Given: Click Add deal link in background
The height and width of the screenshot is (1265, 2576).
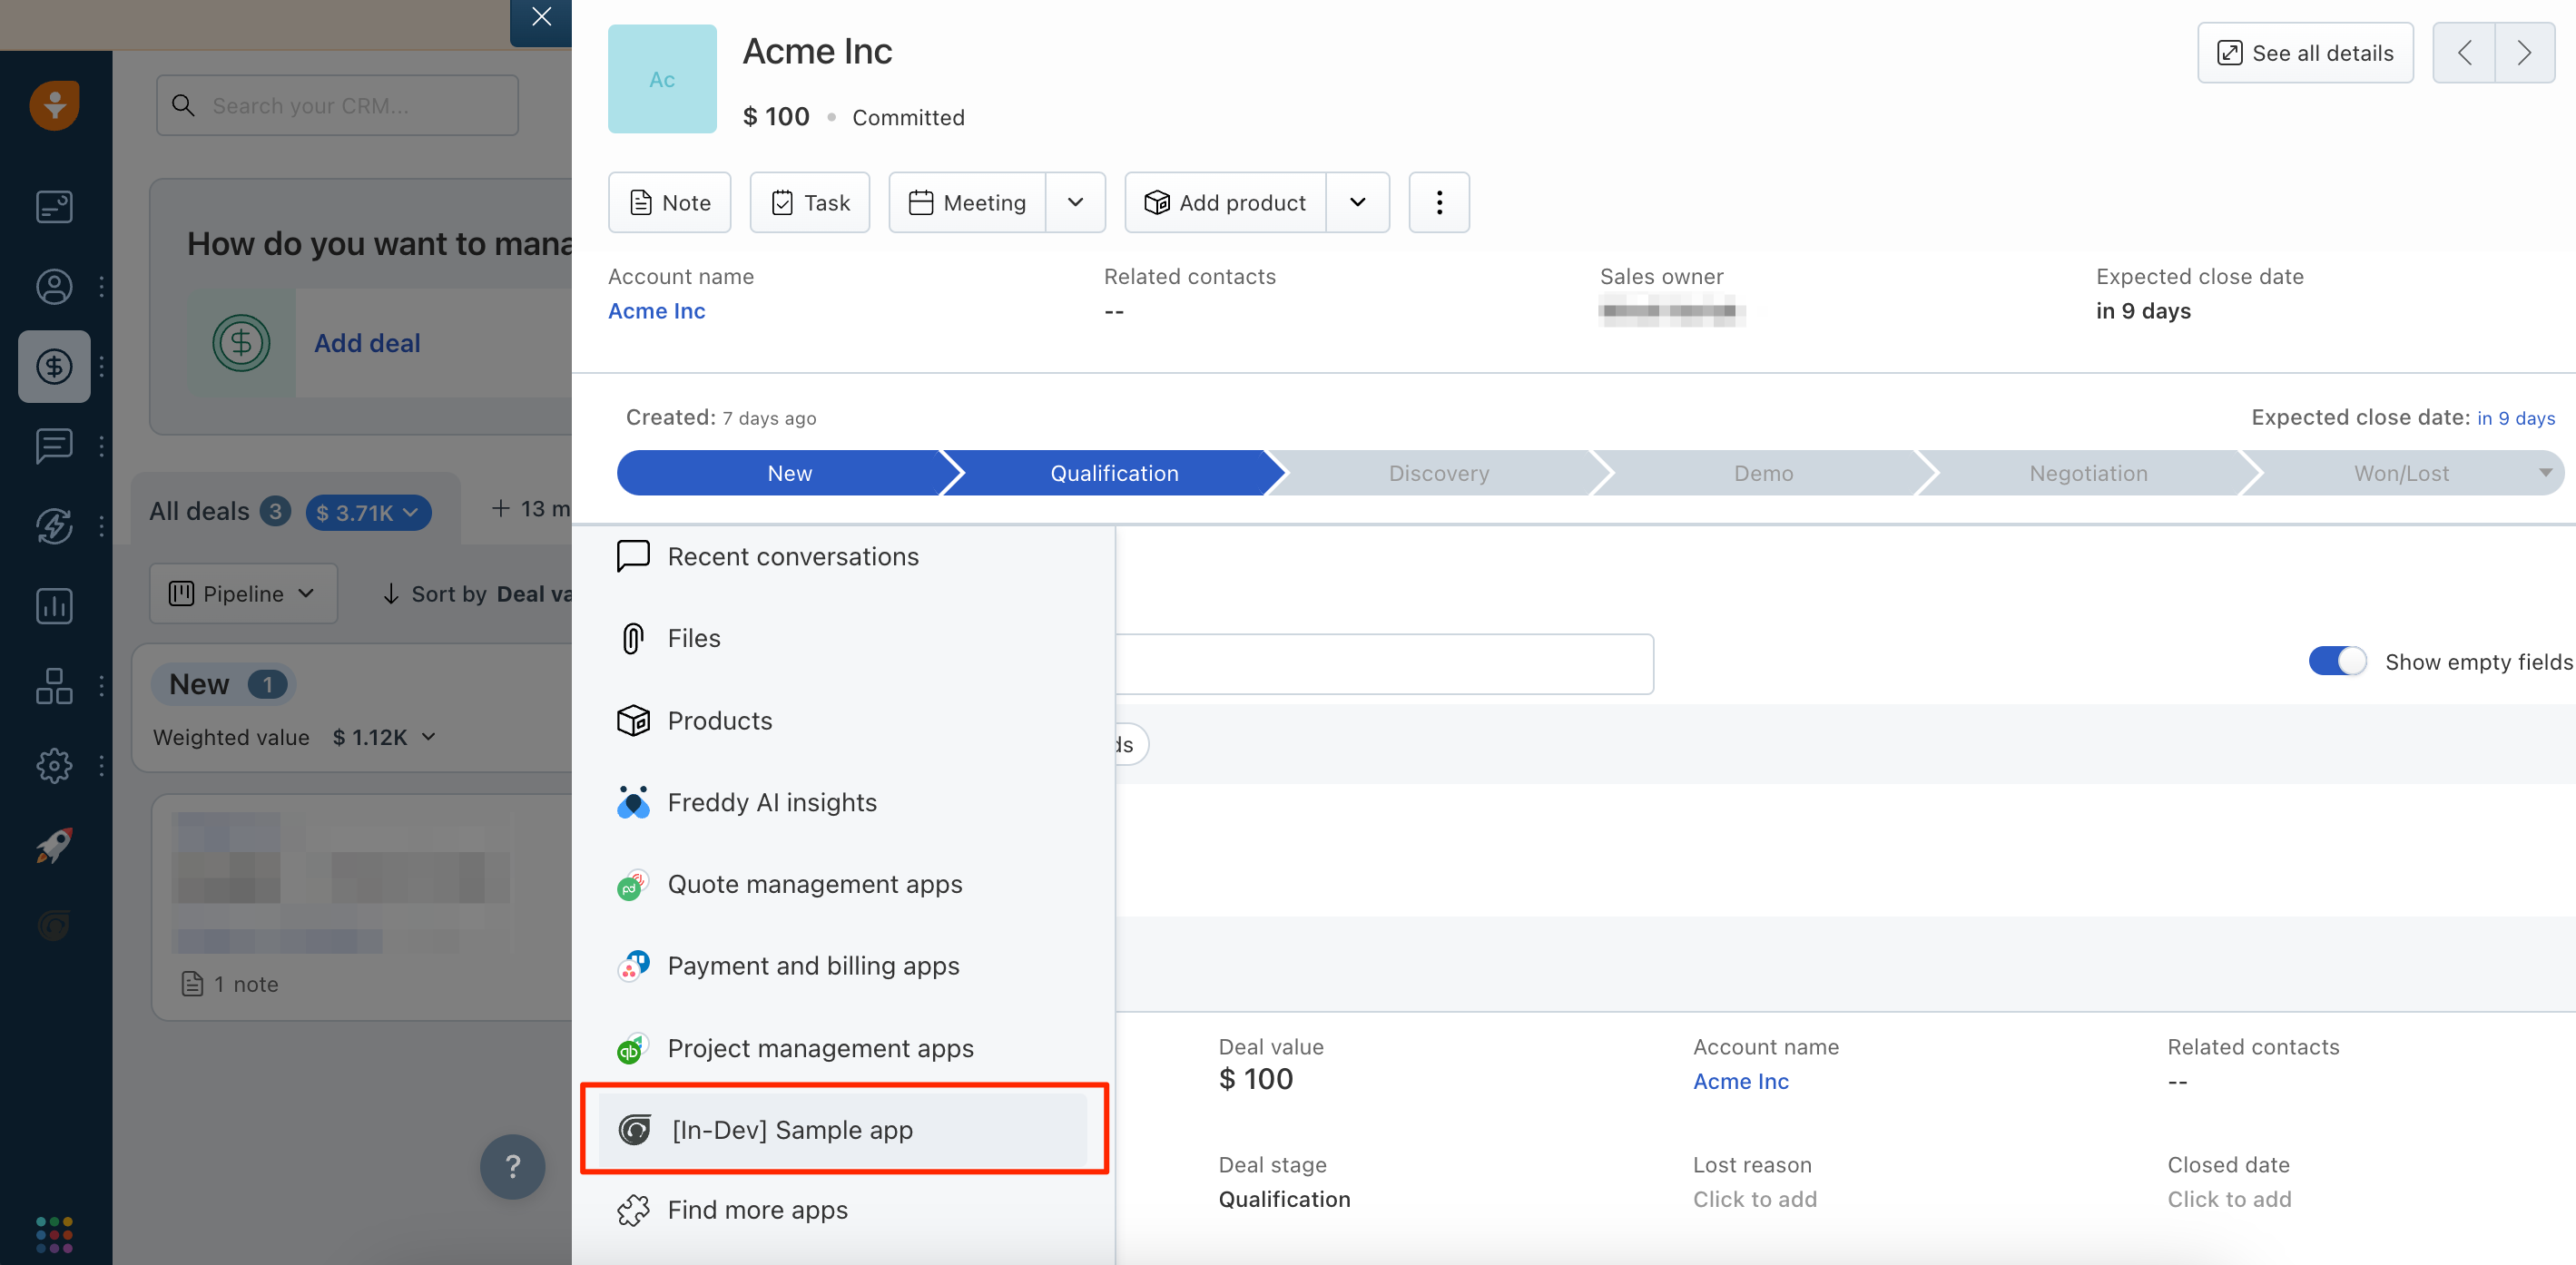Looking at the screenshot, I should pyautogui.click(x=367, y=343).
